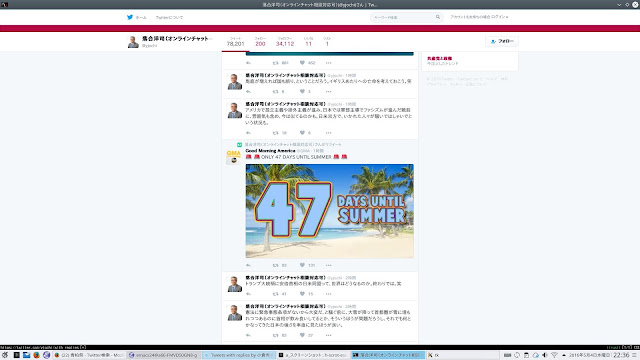Open more menu on last tweet
640x360 pixels.
329,335
